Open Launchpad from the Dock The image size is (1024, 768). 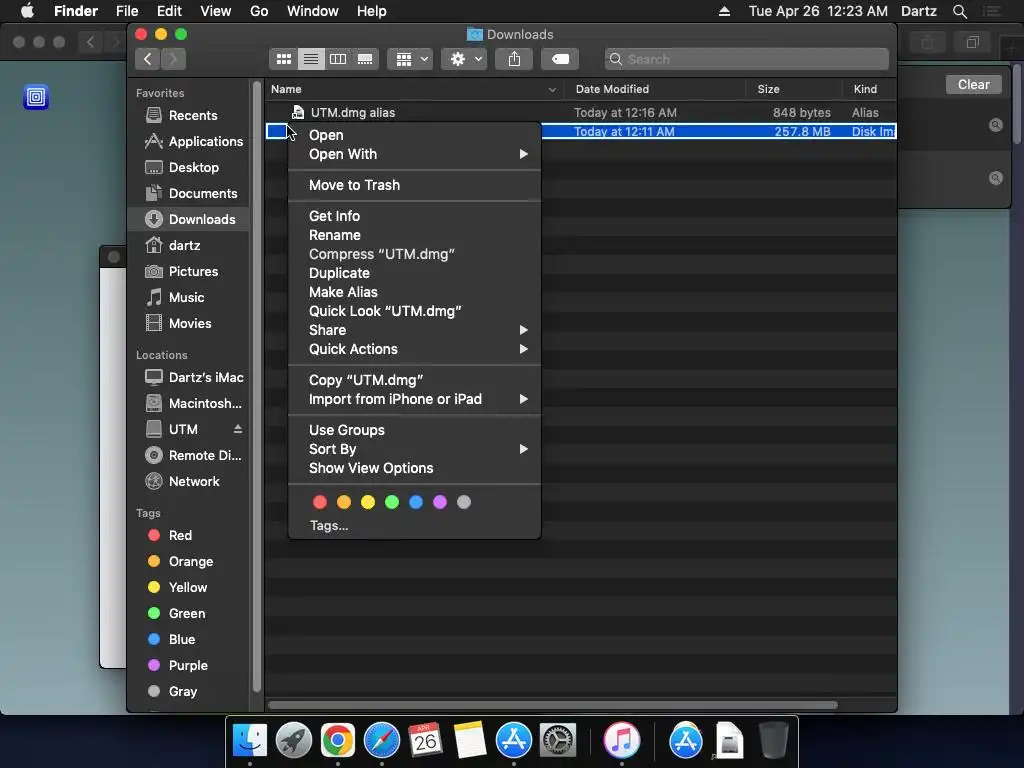(x=293, y=741)
